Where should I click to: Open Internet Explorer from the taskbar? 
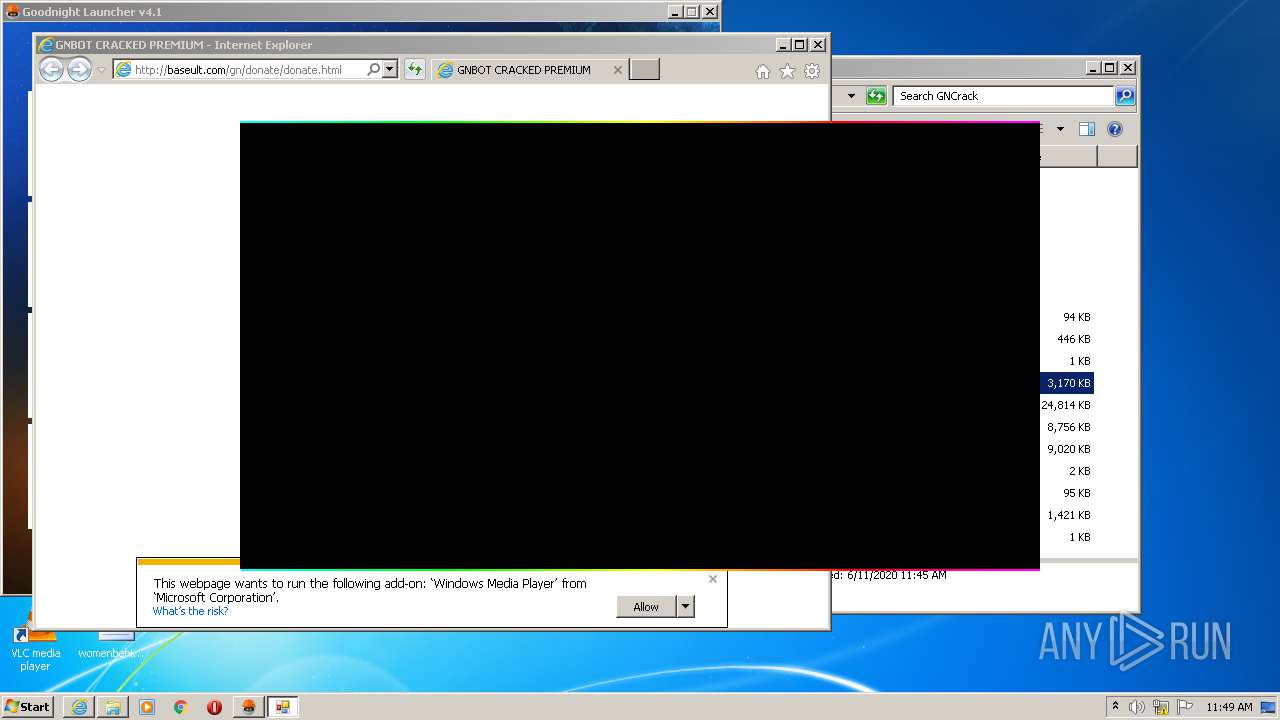pos(79,707)
